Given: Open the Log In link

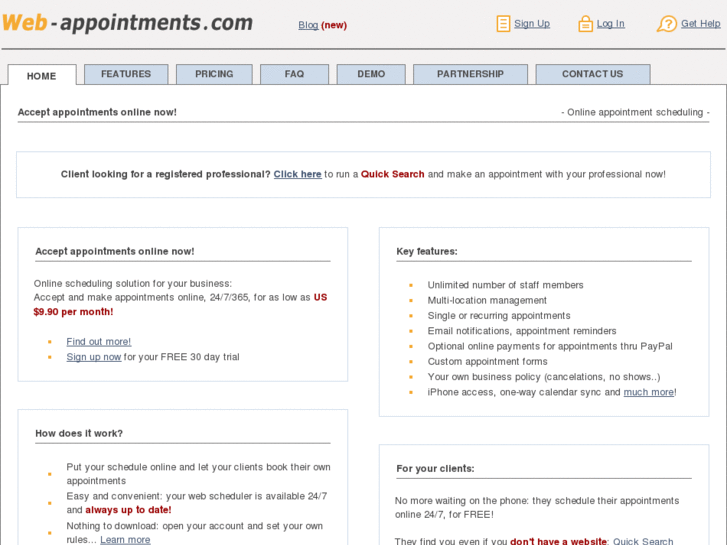Looking at the screenshot, I should (x=610, y=24).
